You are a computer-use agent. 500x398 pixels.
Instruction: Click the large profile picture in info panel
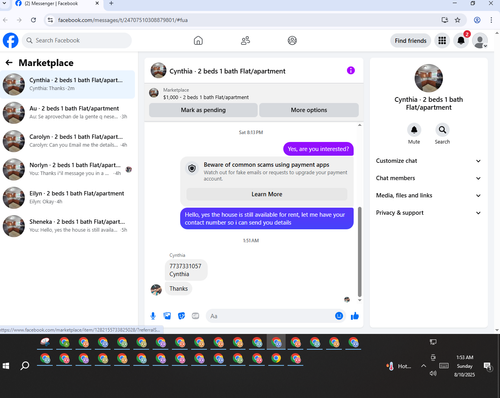tap(429, 78)
